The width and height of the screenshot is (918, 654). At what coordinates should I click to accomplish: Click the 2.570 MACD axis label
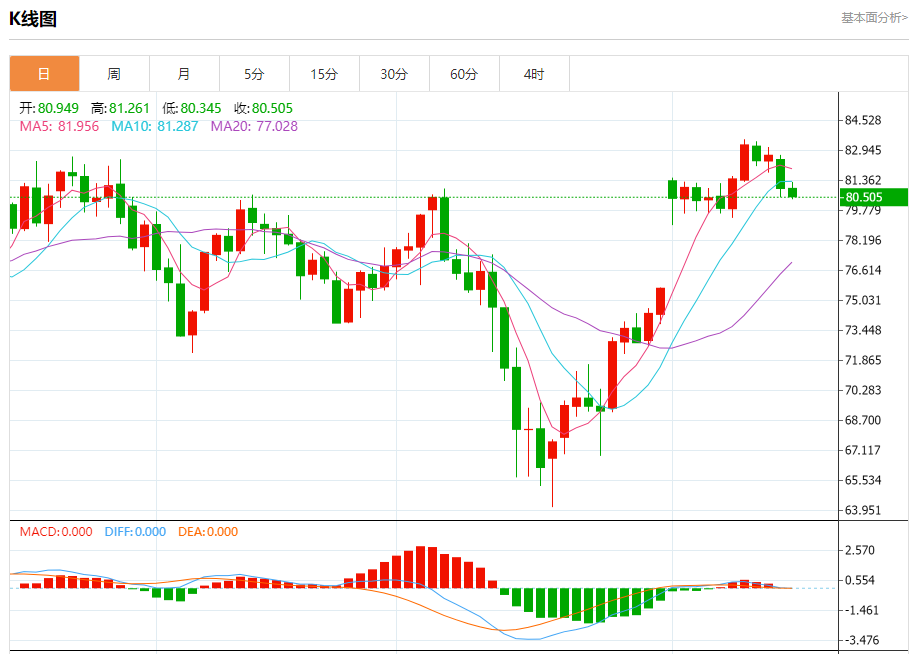859,550
